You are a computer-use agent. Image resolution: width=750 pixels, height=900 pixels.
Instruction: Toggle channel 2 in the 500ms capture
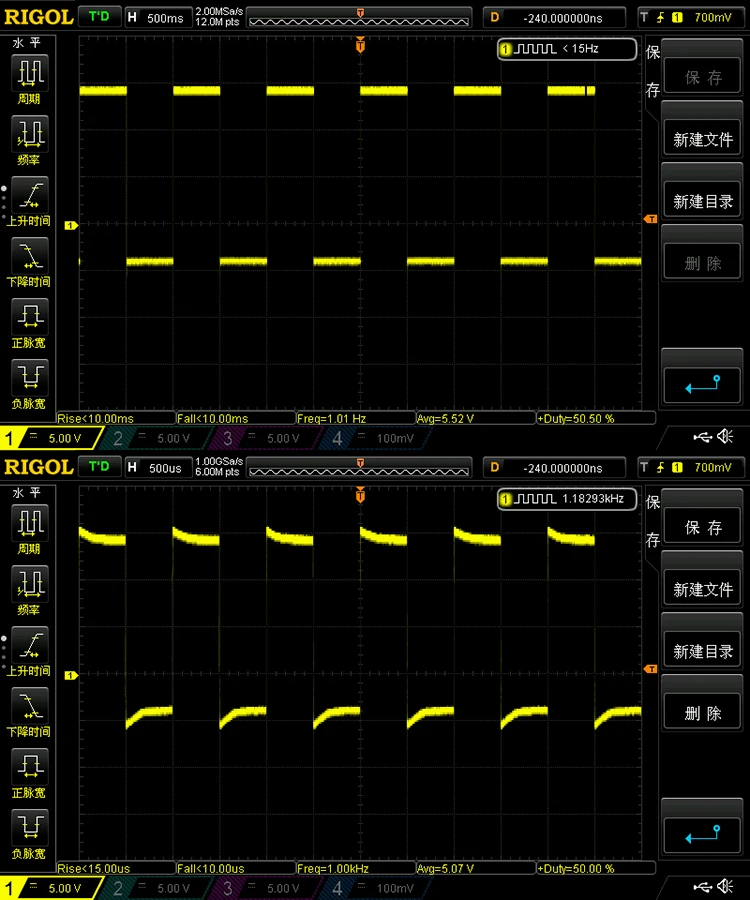click(155, 439)
